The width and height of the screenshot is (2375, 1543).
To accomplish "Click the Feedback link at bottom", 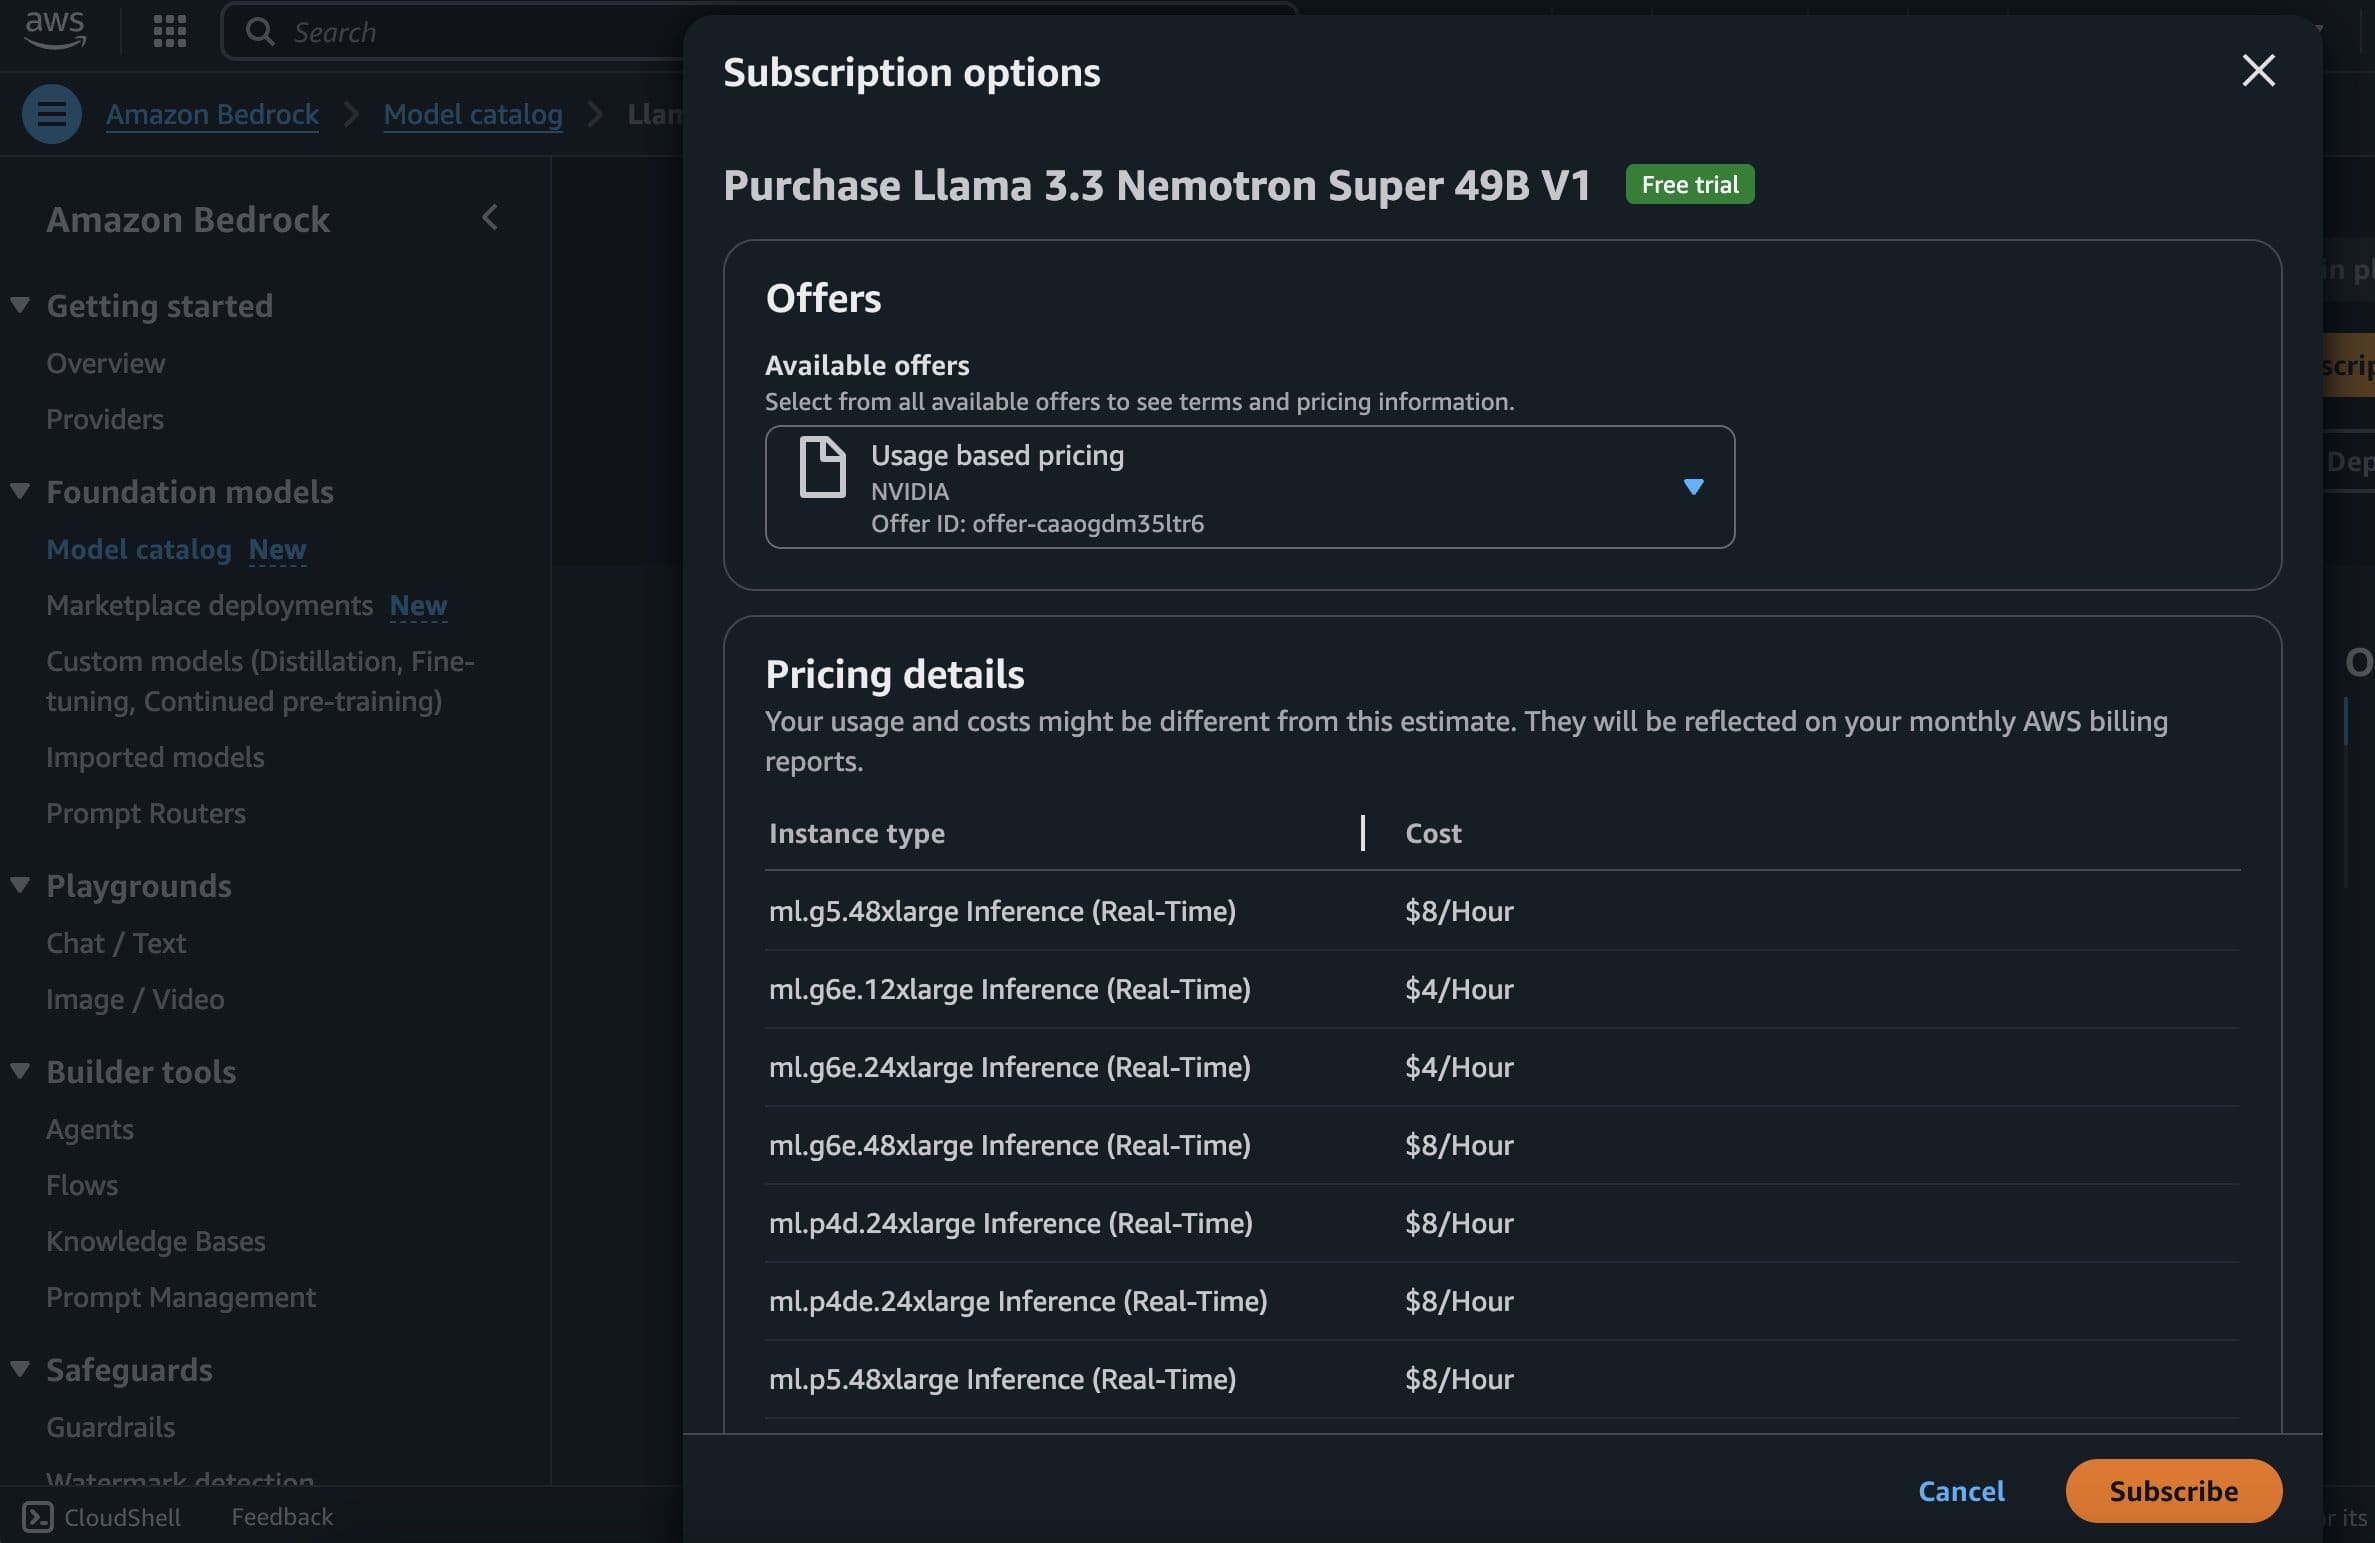I will 282,1517.
